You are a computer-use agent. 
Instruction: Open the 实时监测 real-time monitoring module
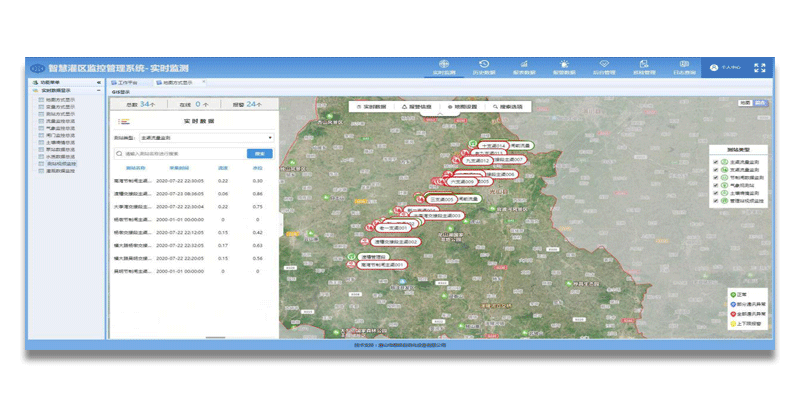pyautogui.click(x=444, y=67)
